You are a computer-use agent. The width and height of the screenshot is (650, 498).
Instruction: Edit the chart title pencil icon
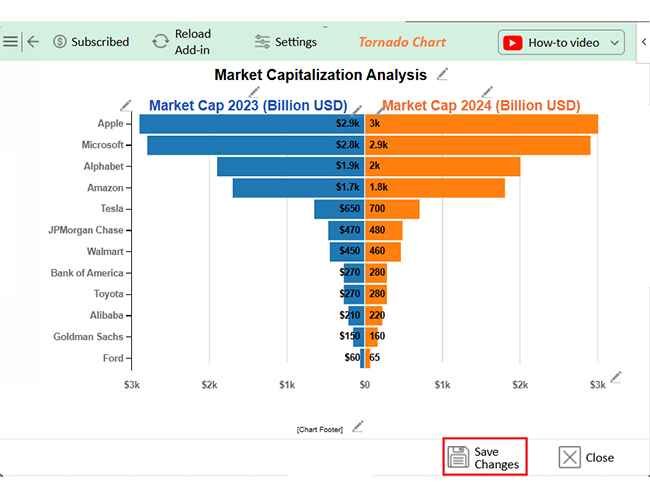point(442,74)
